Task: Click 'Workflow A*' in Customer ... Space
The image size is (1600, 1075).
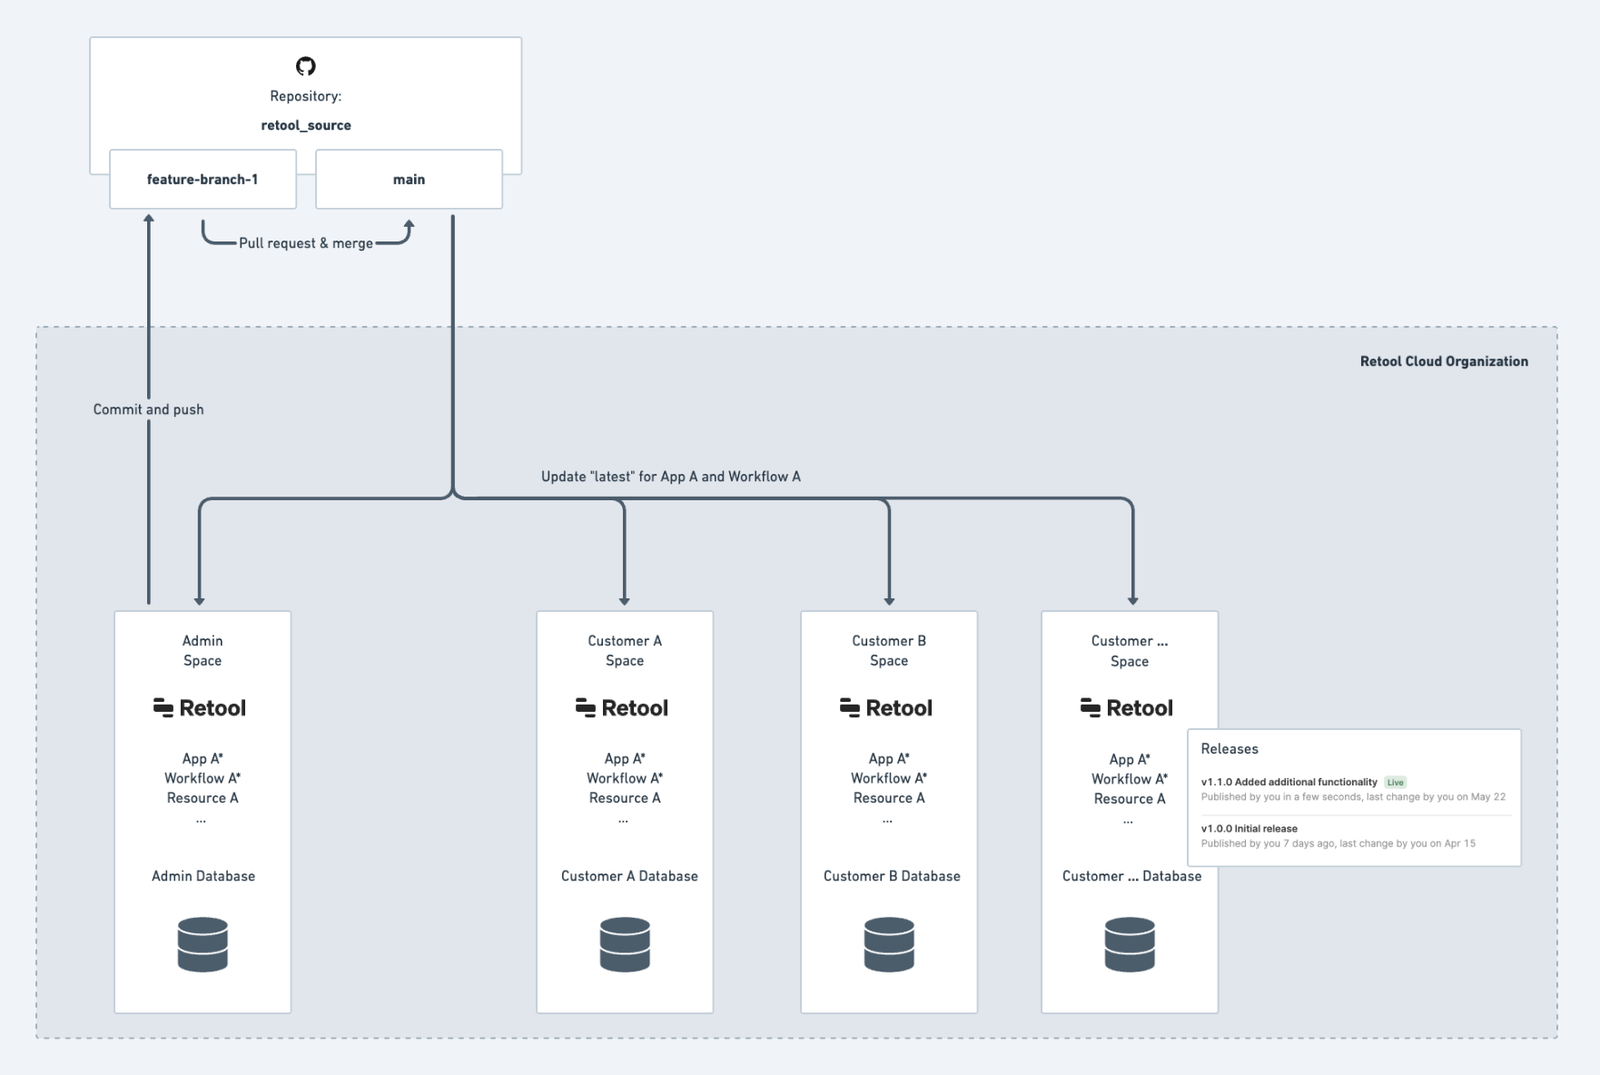Action: tap(1130, 779)
